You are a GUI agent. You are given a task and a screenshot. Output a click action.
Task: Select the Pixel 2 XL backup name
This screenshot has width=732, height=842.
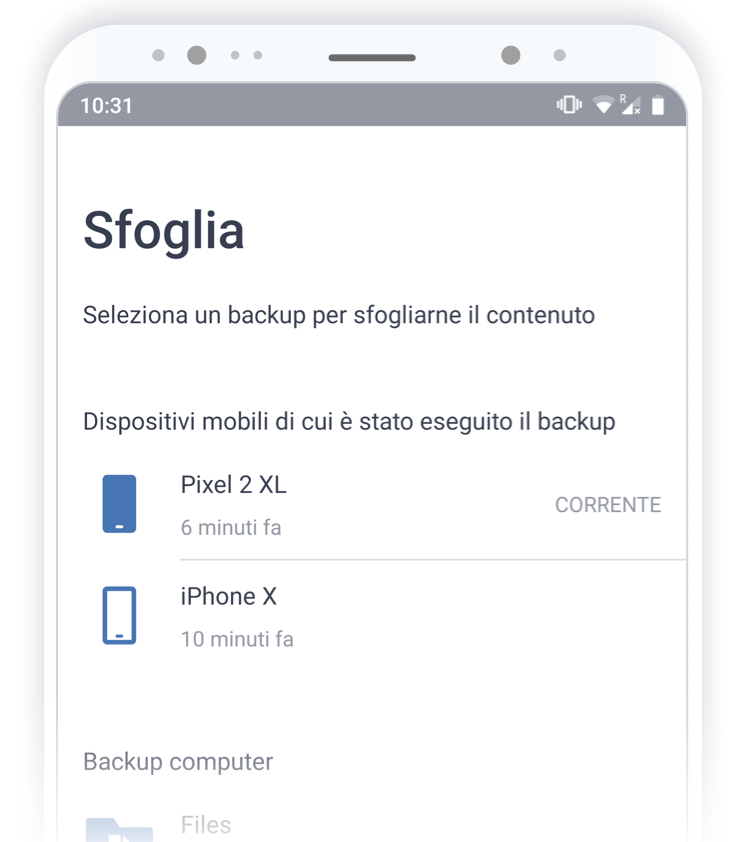[x=233, y=485]
